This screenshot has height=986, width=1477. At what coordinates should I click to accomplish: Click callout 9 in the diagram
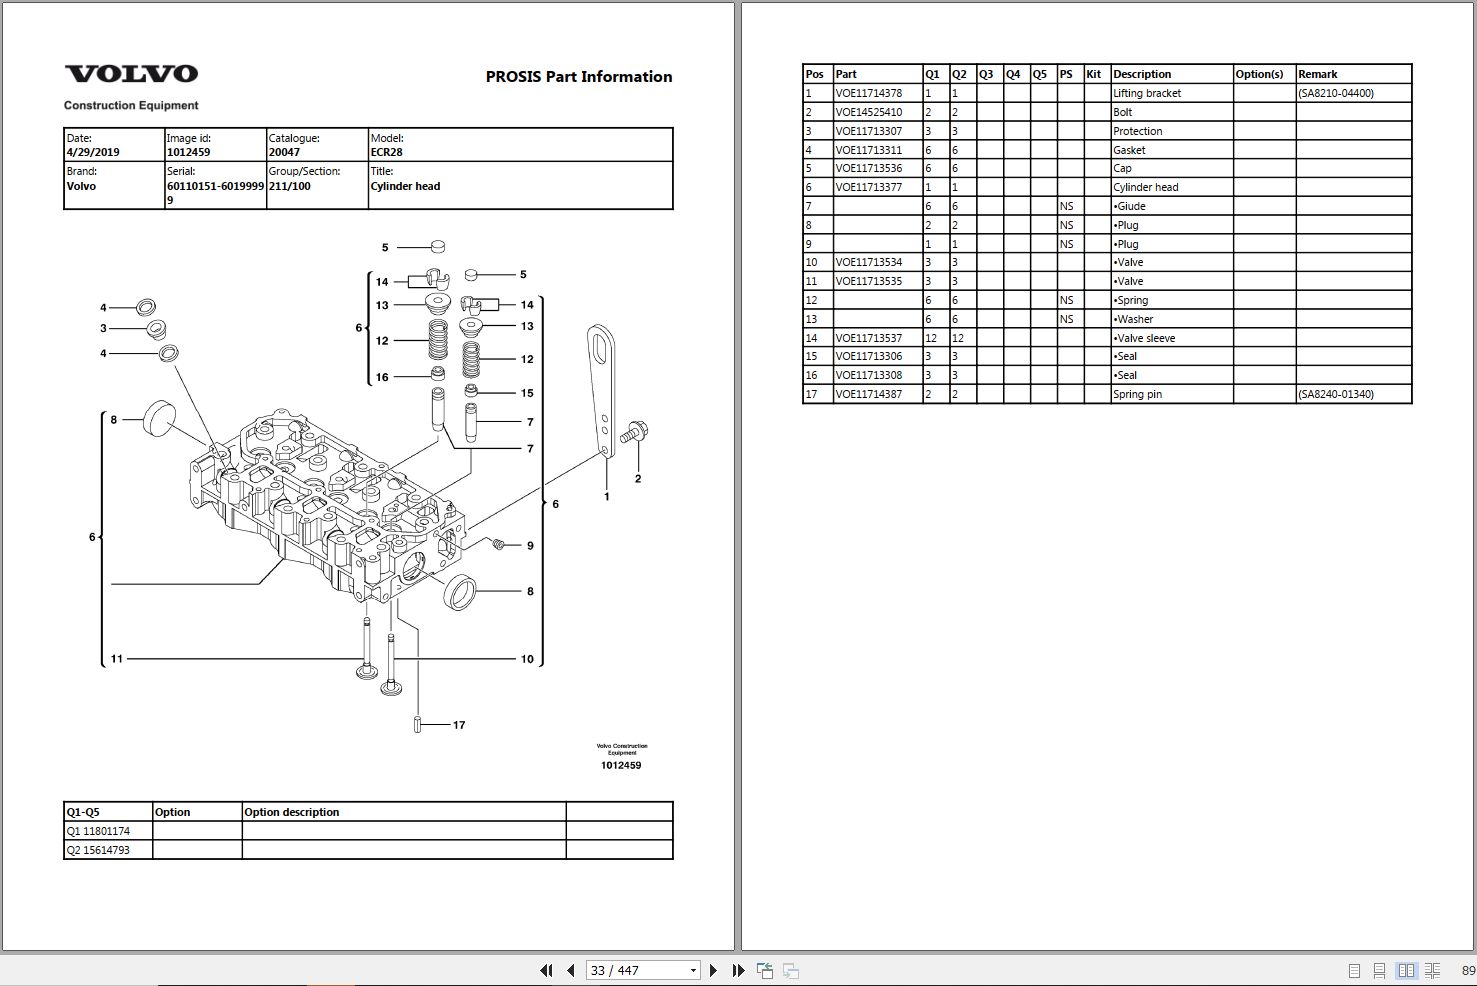pyautogui.click(x=530, y=546)
